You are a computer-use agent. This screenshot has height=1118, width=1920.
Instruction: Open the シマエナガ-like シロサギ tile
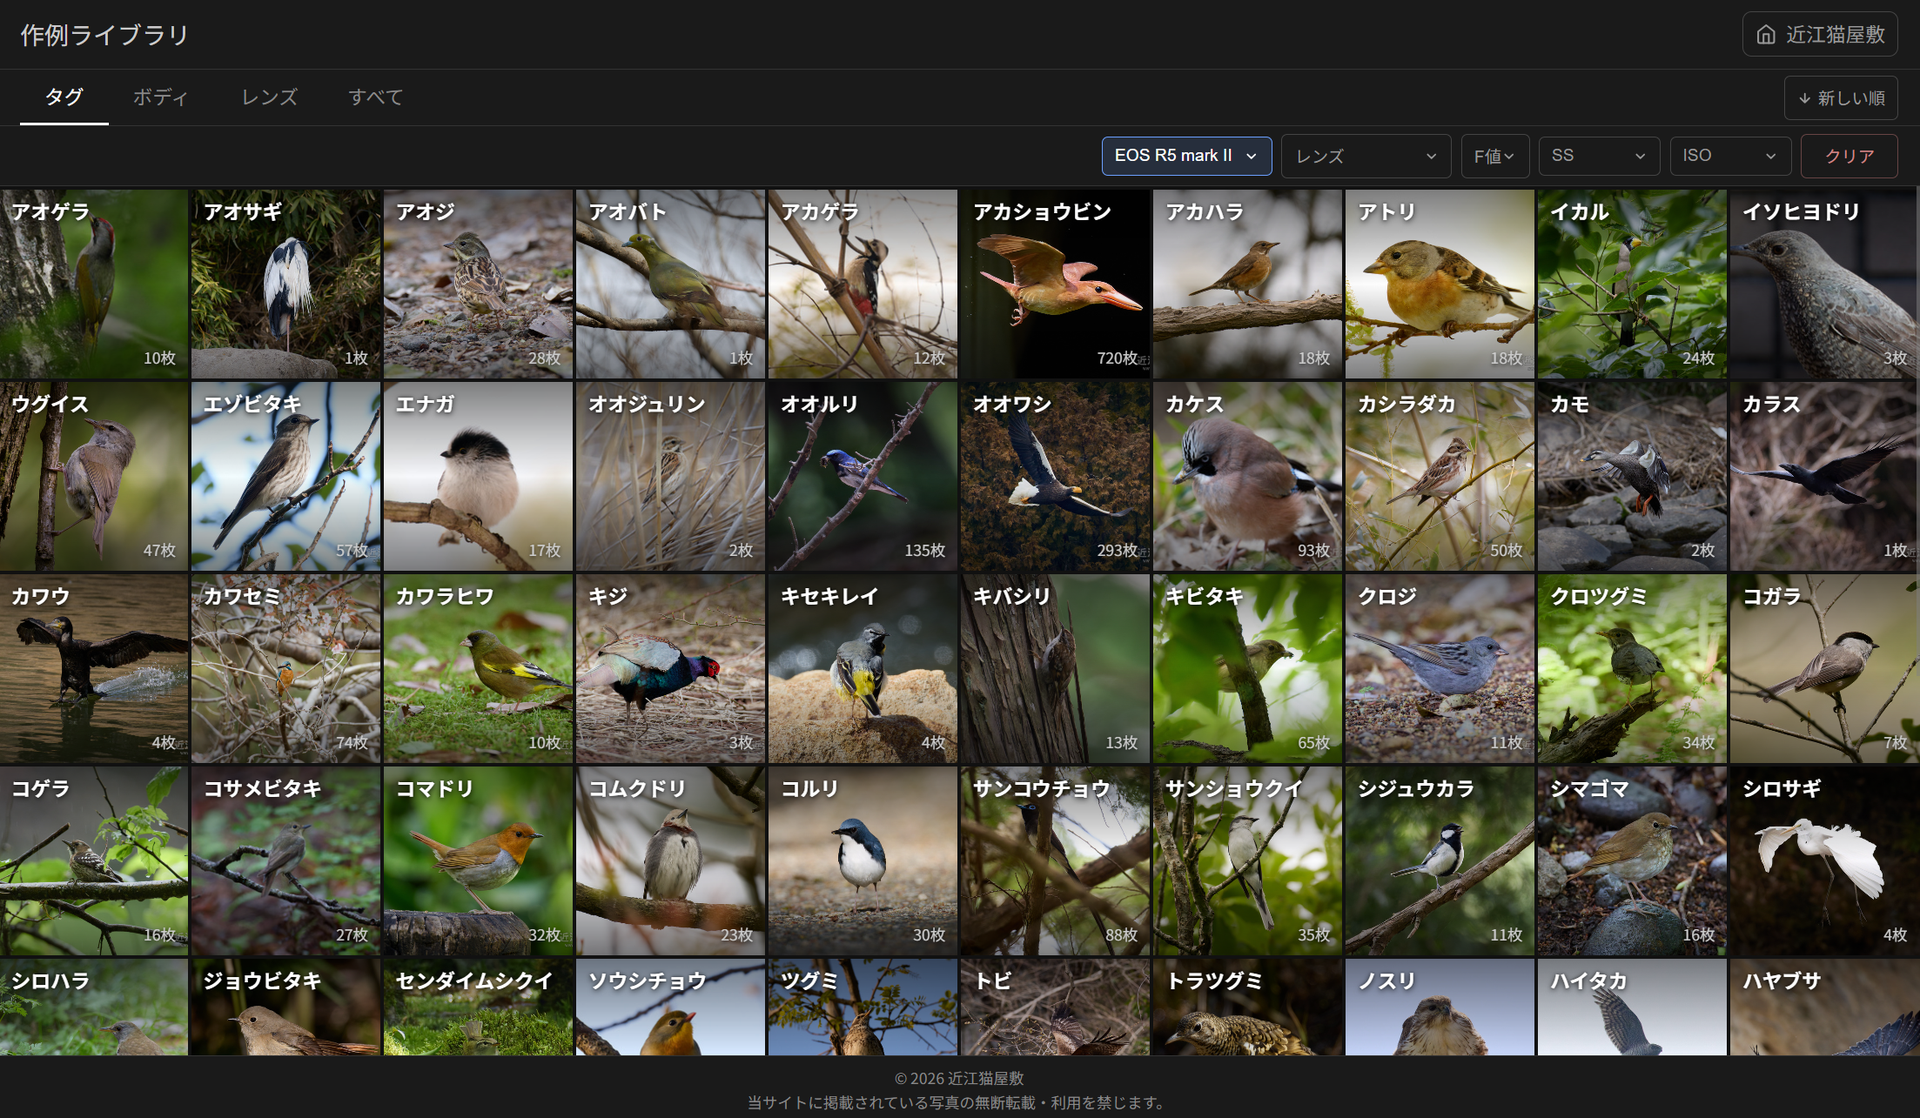[x=1823, y=861]
